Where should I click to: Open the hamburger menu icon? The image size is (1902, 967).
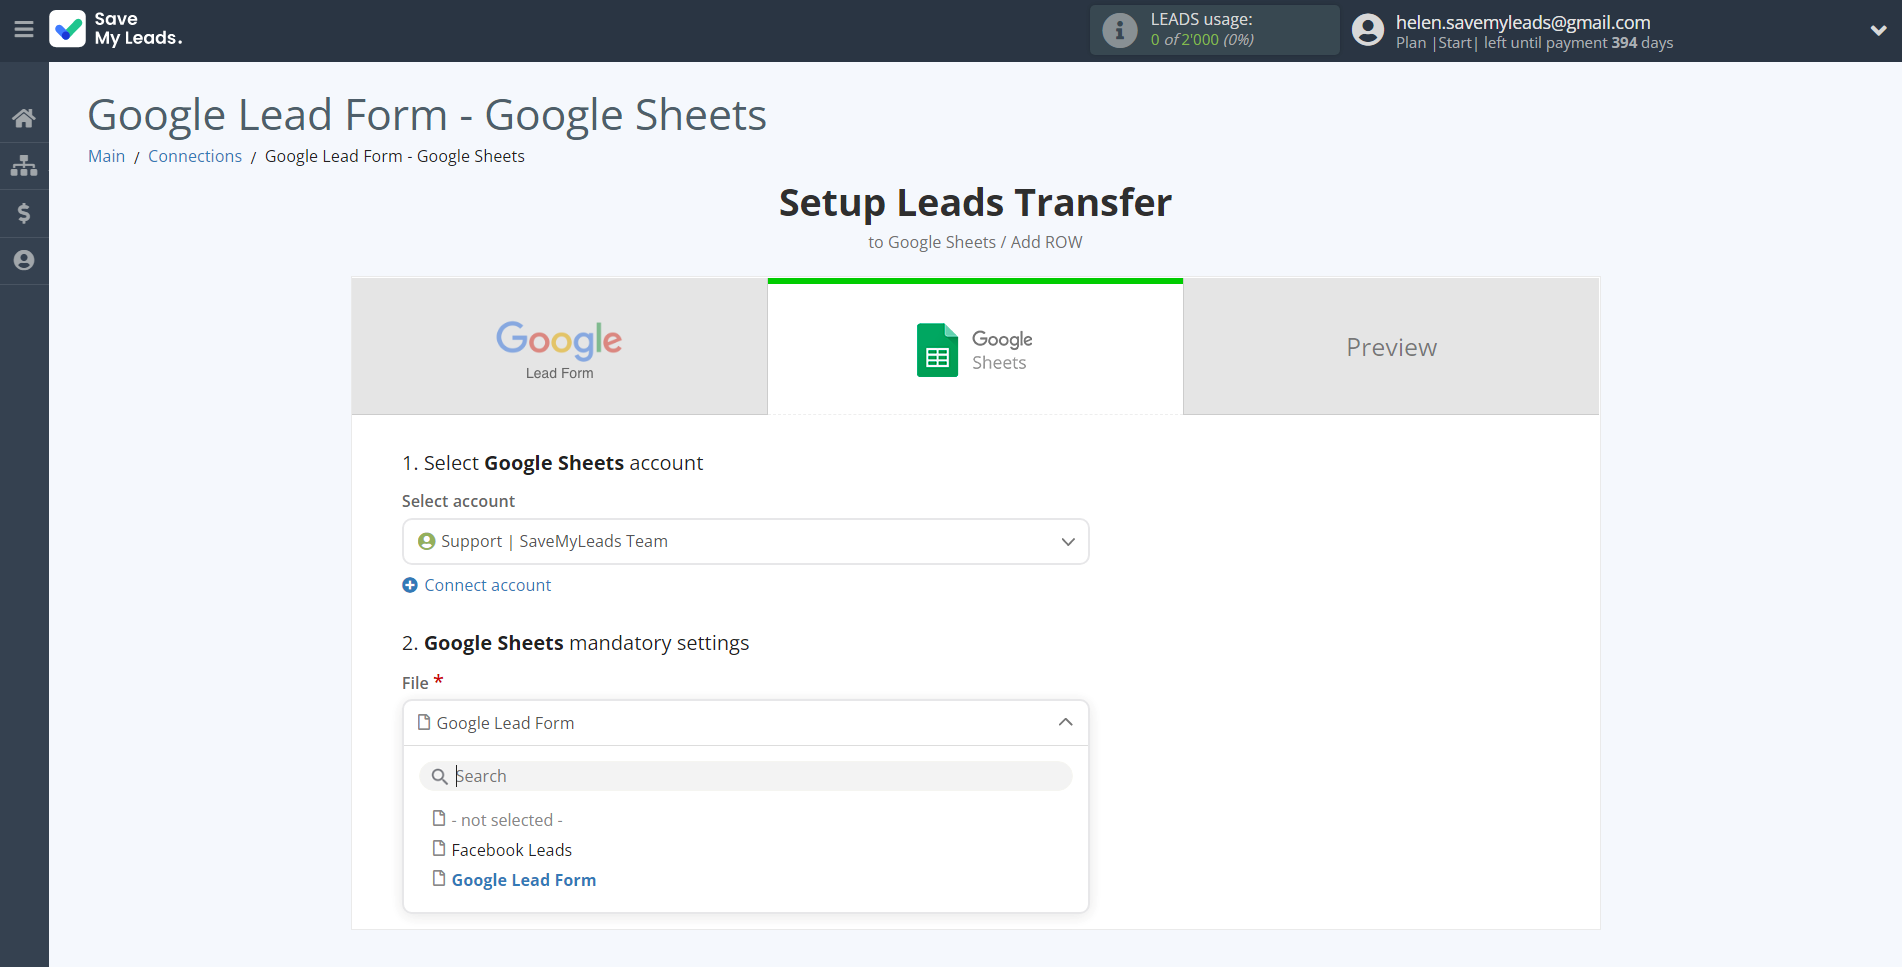pyautogui.click(x=24, y=30)
